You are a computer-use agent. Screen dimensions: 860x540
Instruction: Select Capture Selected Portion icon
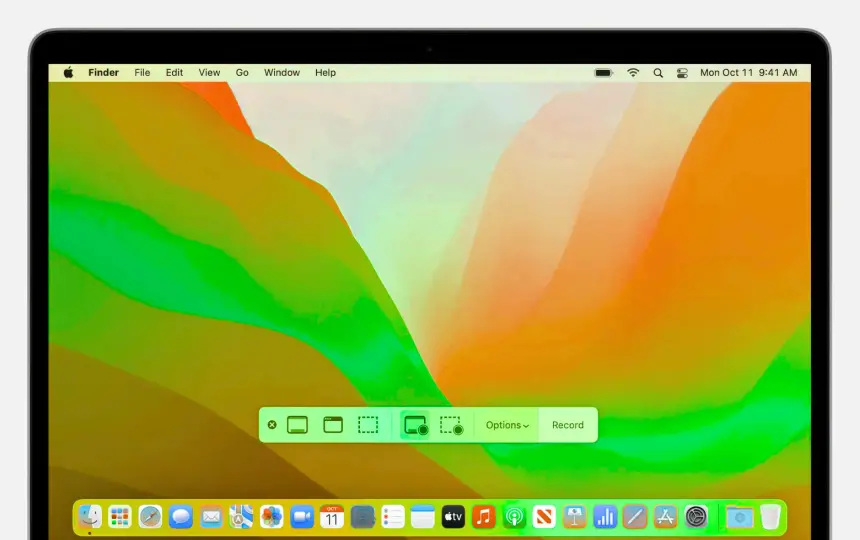pos(368,425)
